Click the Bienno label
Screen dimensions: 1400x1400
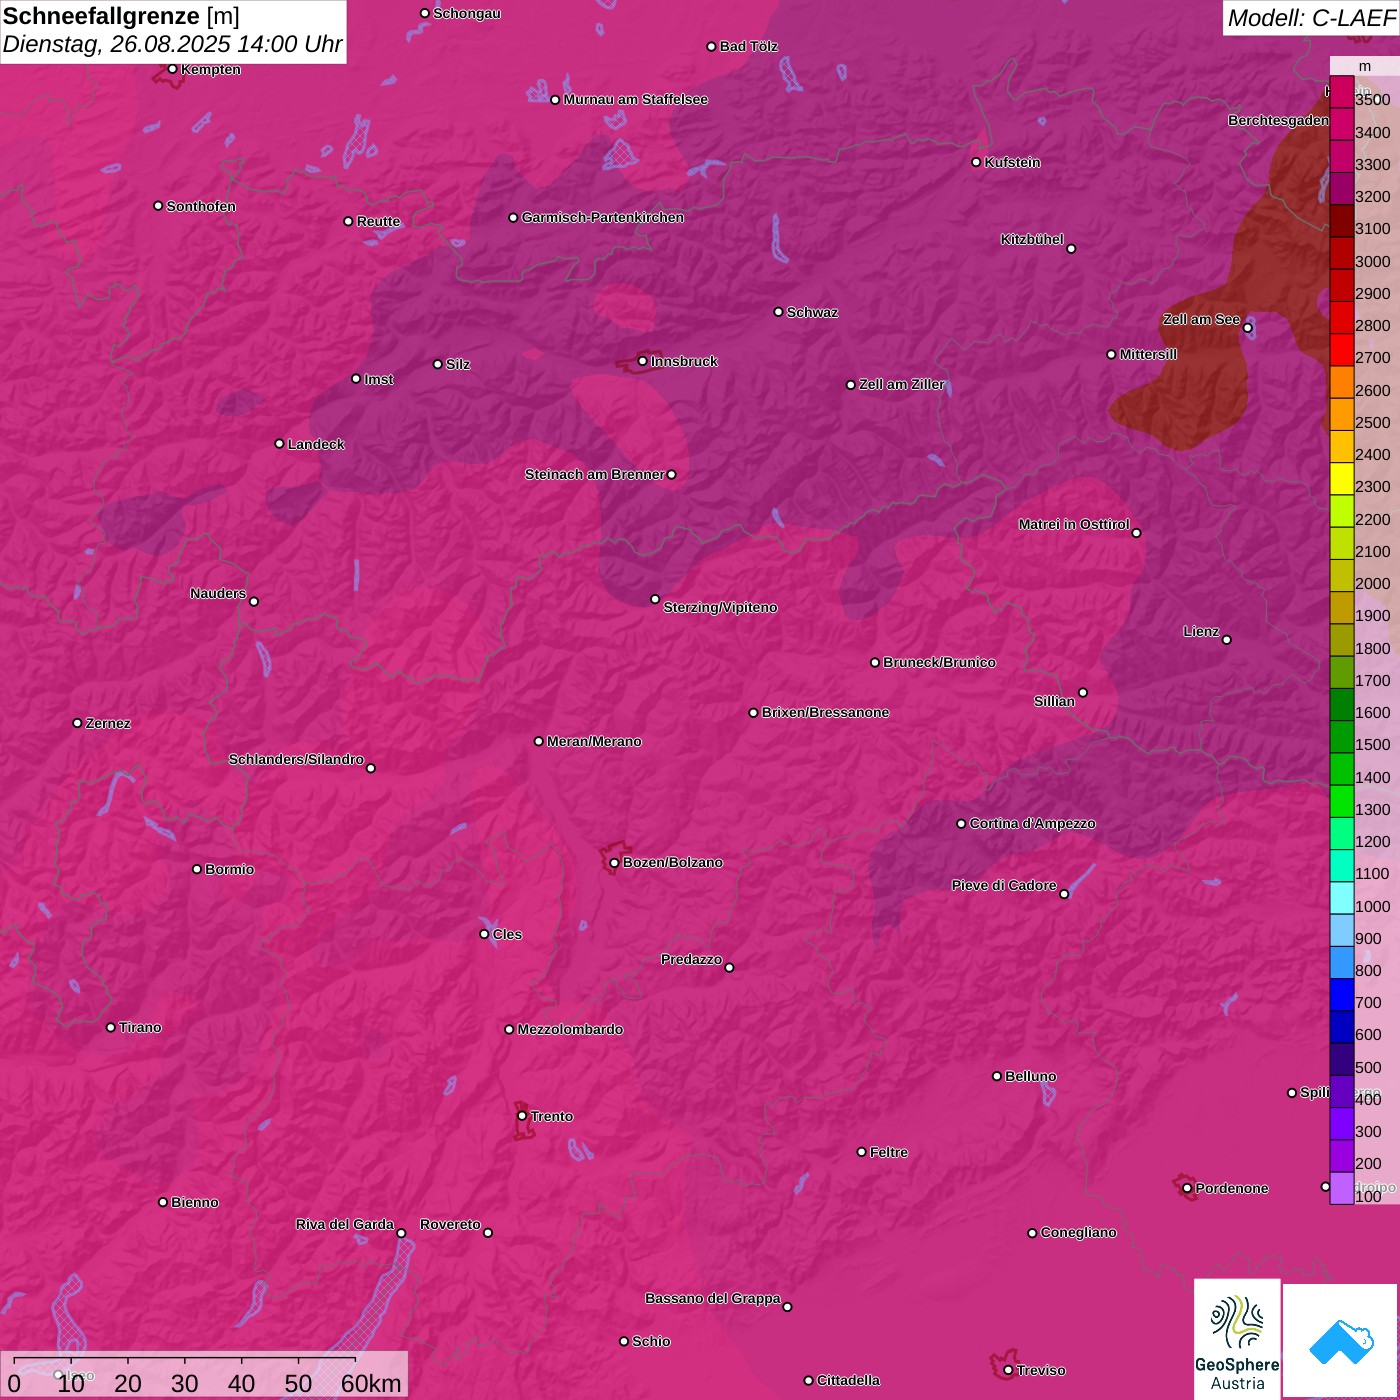194,1202
